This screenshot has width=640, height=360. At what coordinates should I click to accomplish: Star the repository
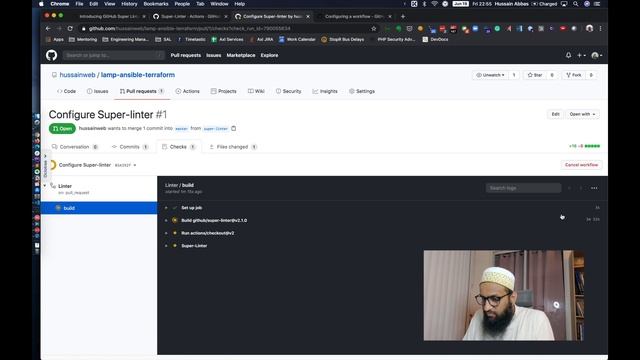pyautogui.click(x=535, y=75)
